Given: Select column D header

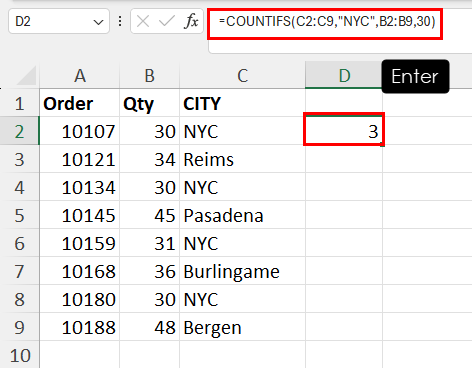Looking at the screenshot, I should 344,75.
